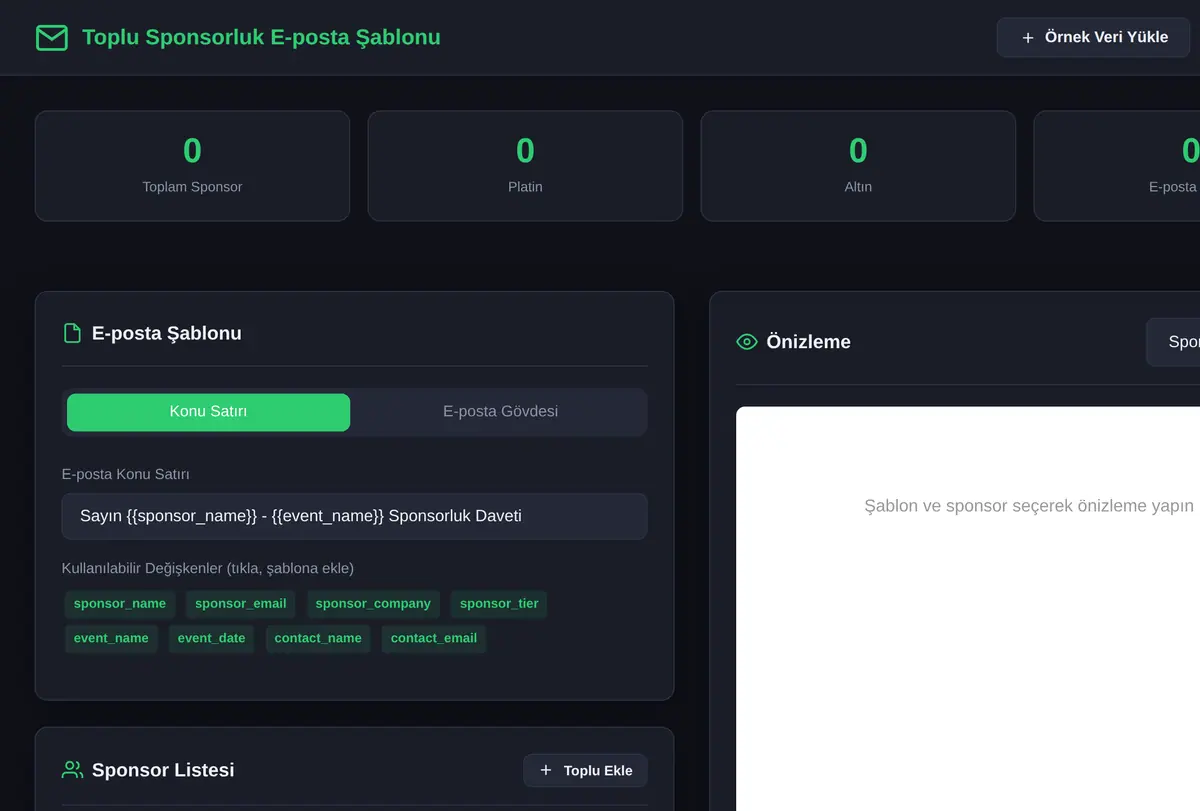This screenshot has height=811, width=1200.
Task: Click the Toplam Sponsor stat card
Action: pyautogui.click(x=192, y=166)
